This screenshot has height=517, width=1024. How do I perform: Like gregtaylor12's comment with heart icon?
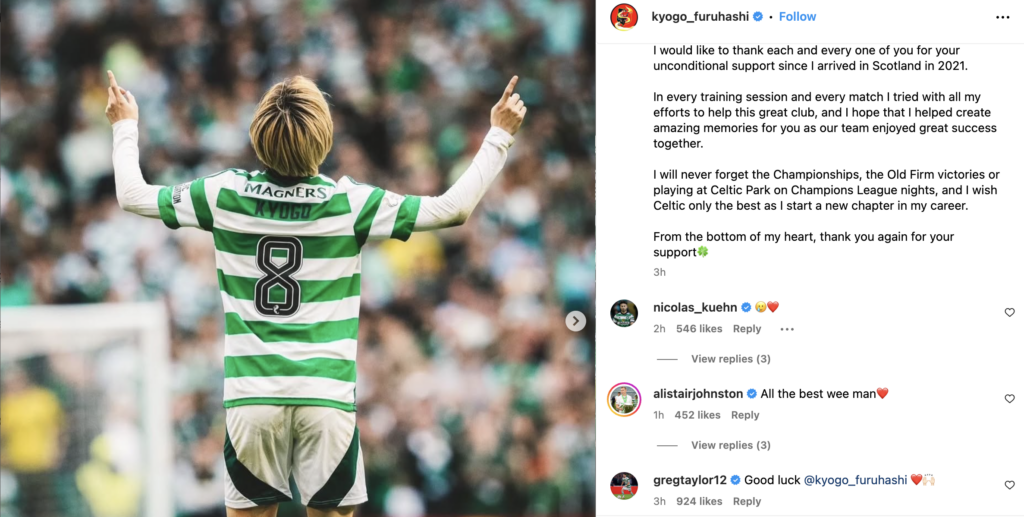pos(1010,485)
